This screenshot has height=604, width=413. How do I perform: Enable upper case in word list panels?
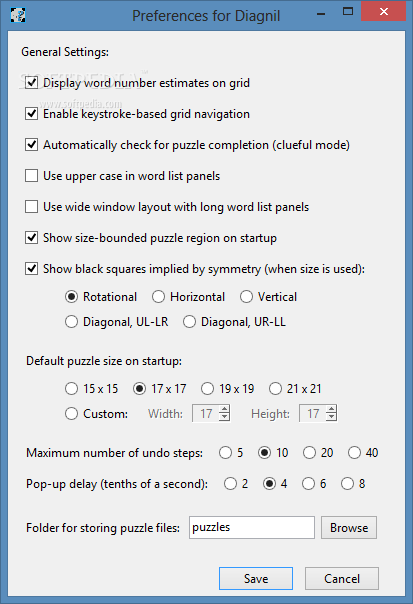click(x=32, y=176)
